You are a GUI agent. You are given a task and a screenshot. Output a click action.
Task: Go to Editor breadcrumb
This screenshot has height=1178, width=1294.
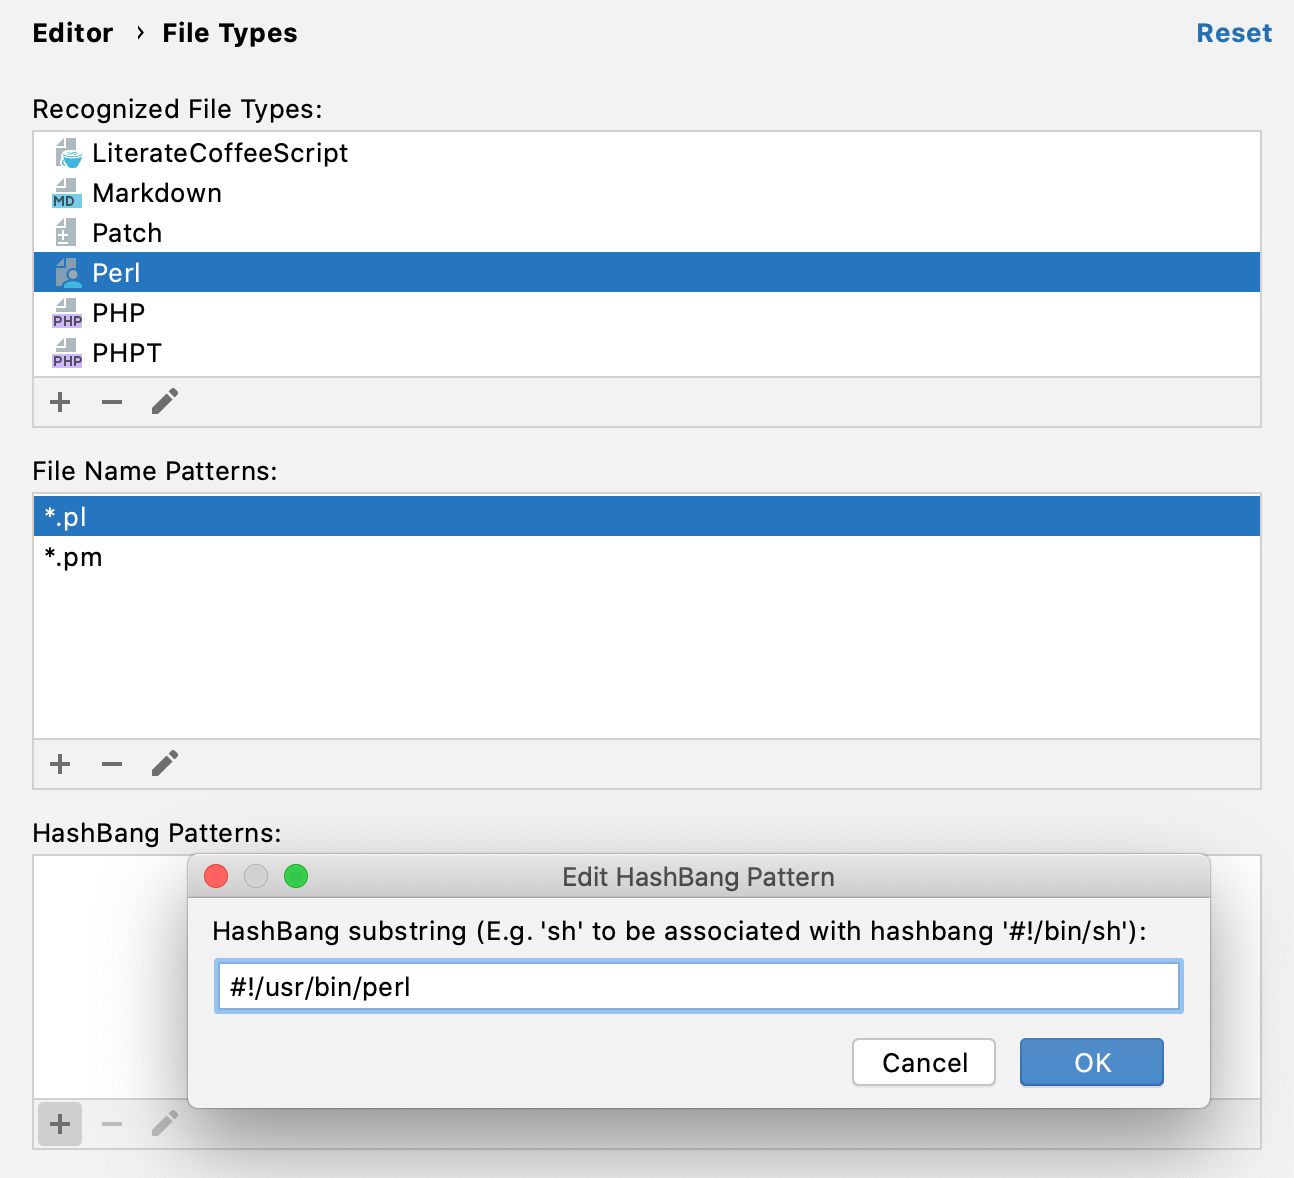[x=73, y=33]
